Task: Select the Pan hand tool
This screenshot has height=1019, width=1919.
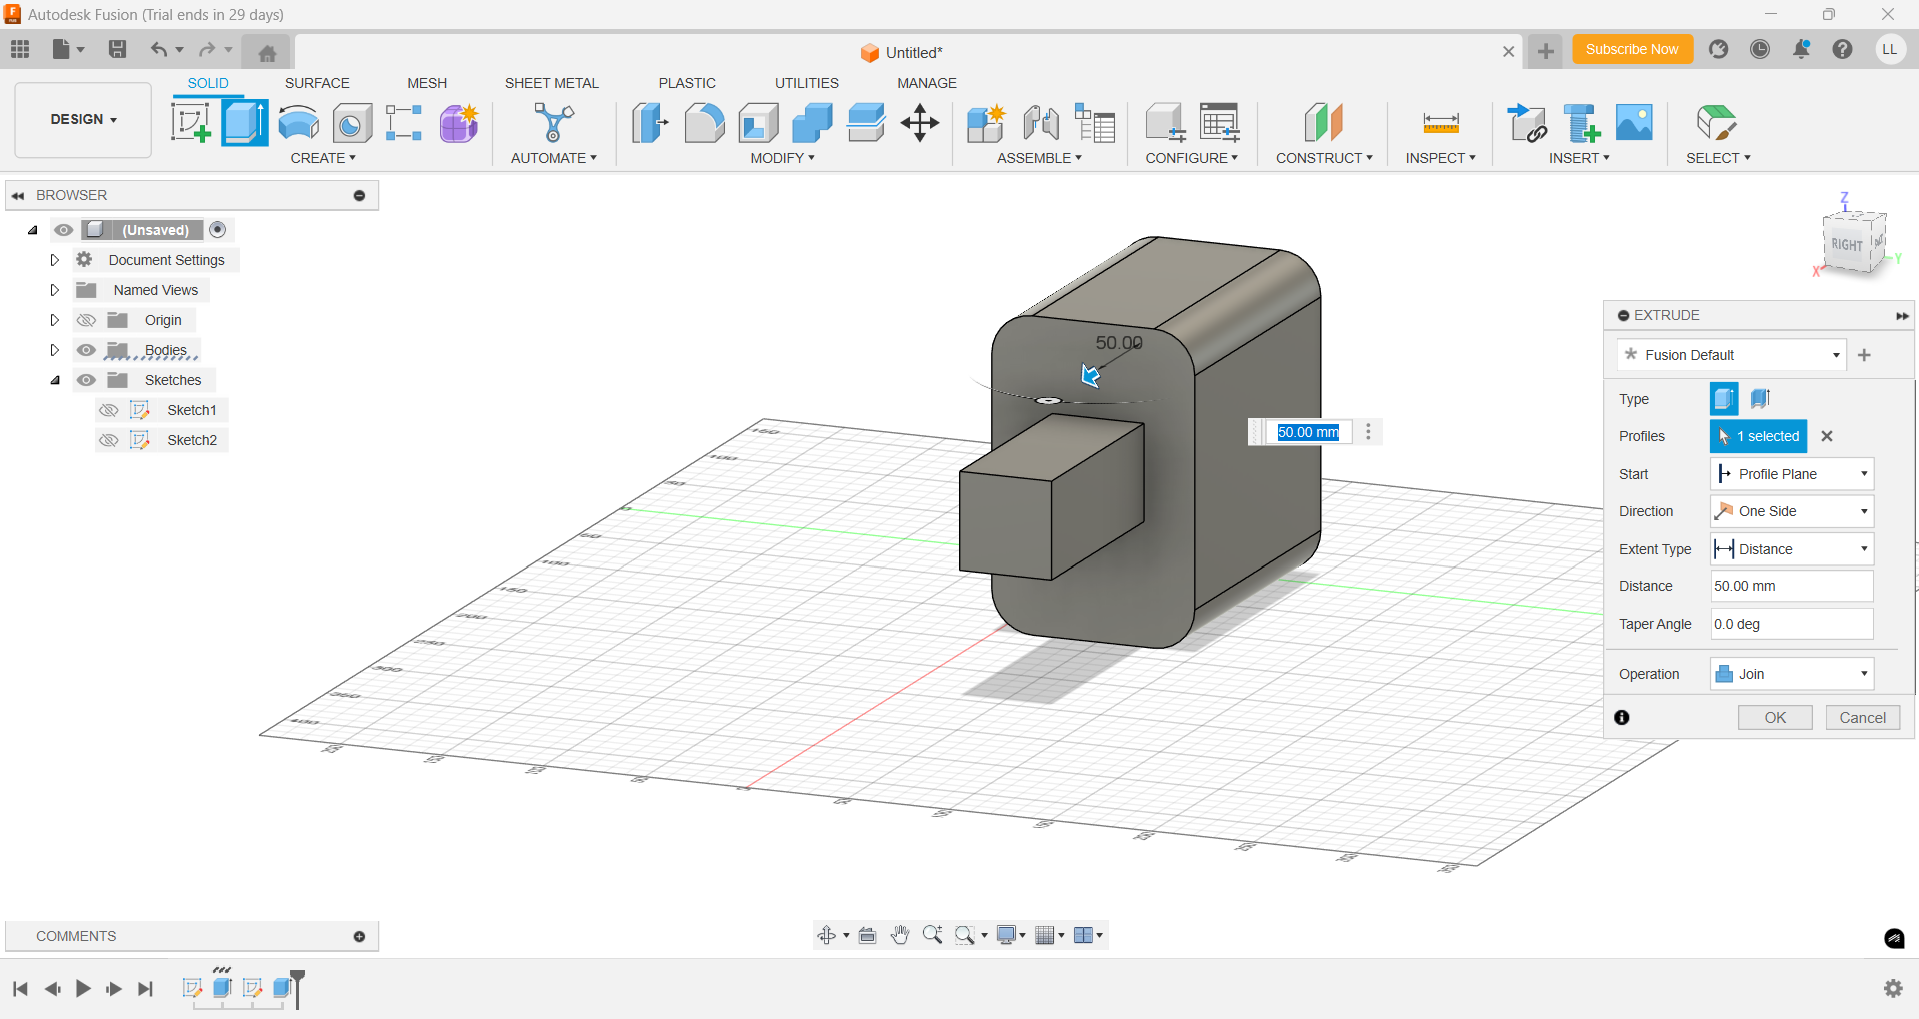Action: [900, 935]
